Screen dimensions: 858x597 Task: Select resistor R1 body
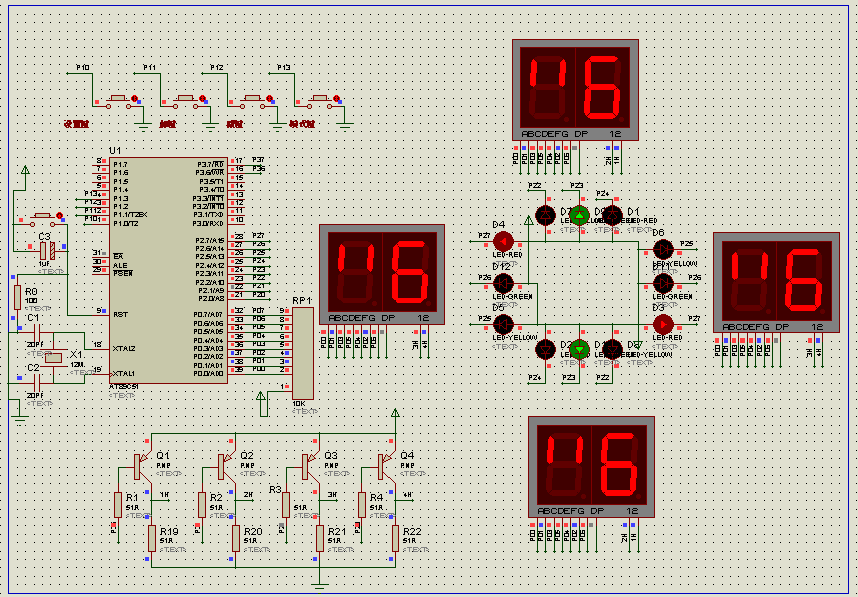[x=118, y=505]
